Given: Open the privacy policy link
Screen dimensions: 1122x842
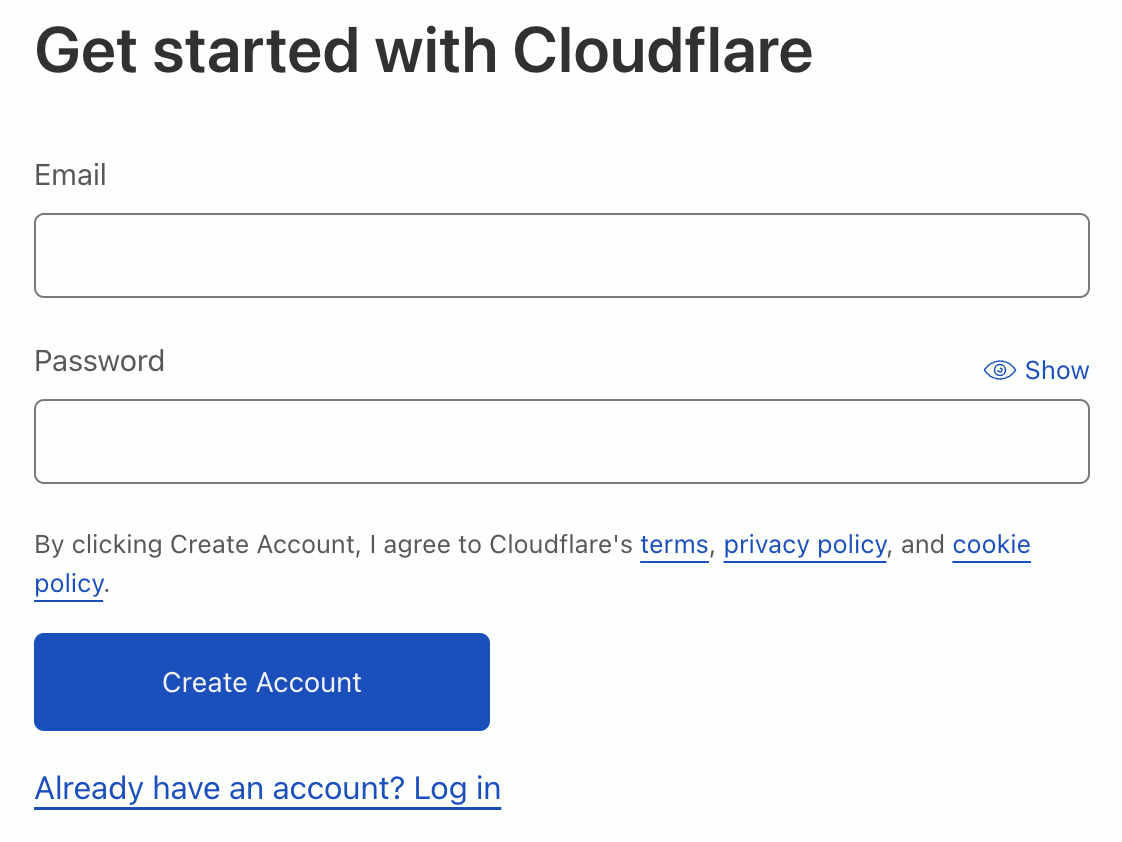Looking at the screenshot, I should [x=804, y=545].
